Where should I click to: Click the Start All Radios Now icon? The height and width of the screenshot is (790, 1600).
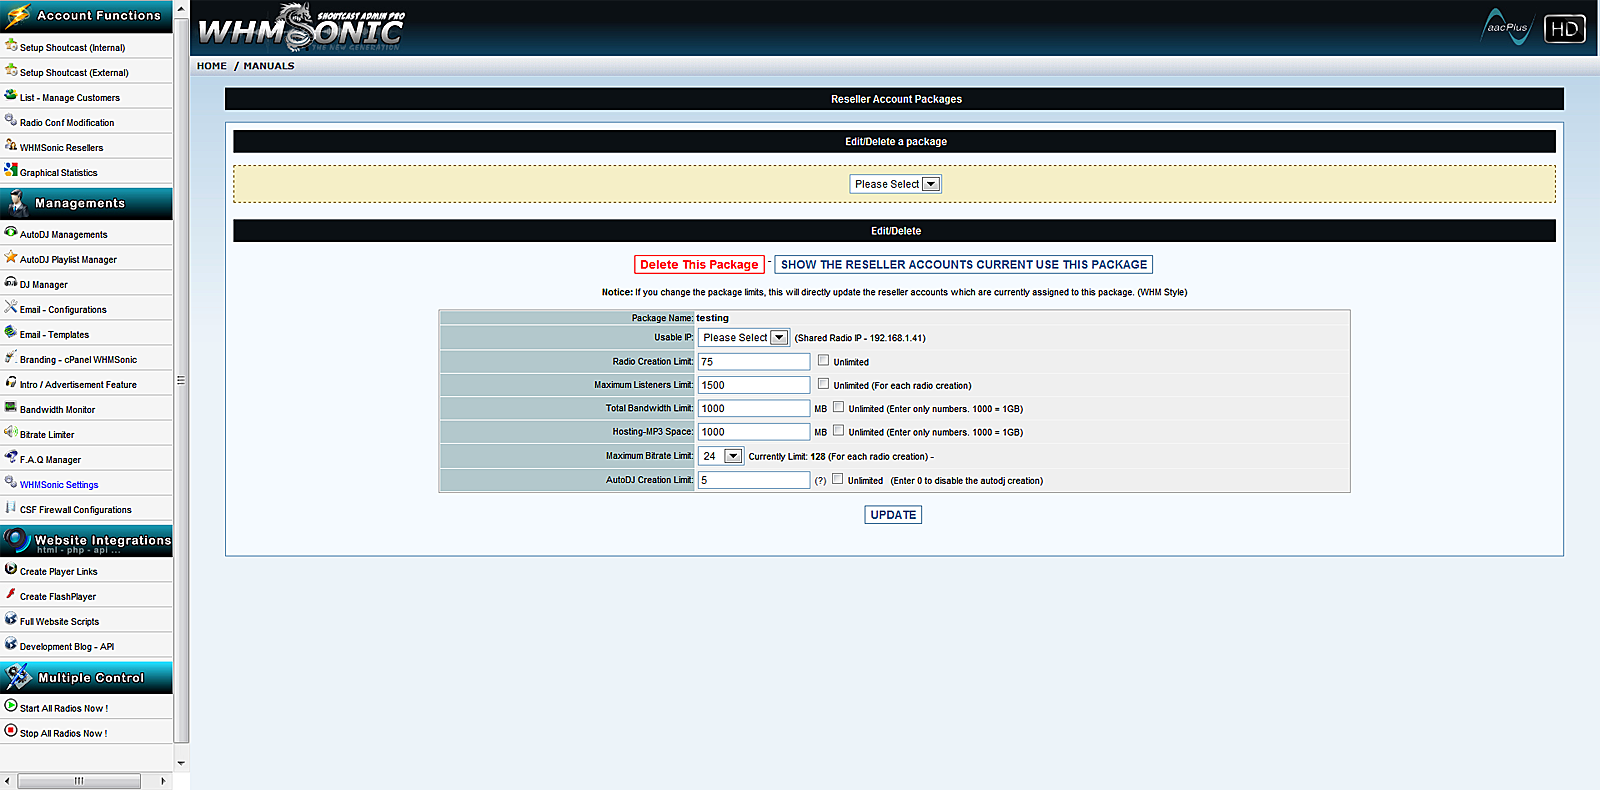(x=11, y=707)
